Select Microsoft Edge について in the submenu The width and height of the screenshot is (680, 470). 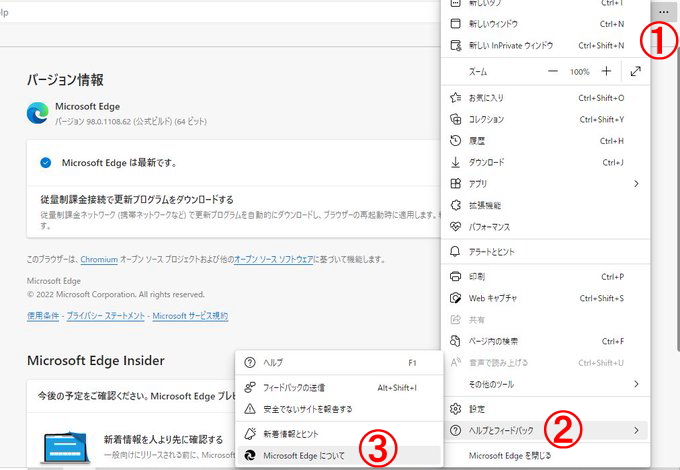(x=339, y=455)
